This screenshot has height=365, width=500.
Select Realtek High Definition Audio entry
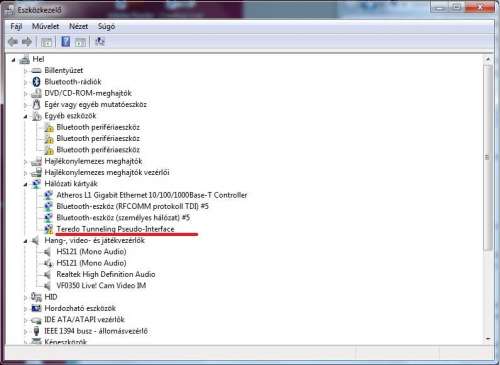pyautogui.click(x=106, y=274)
